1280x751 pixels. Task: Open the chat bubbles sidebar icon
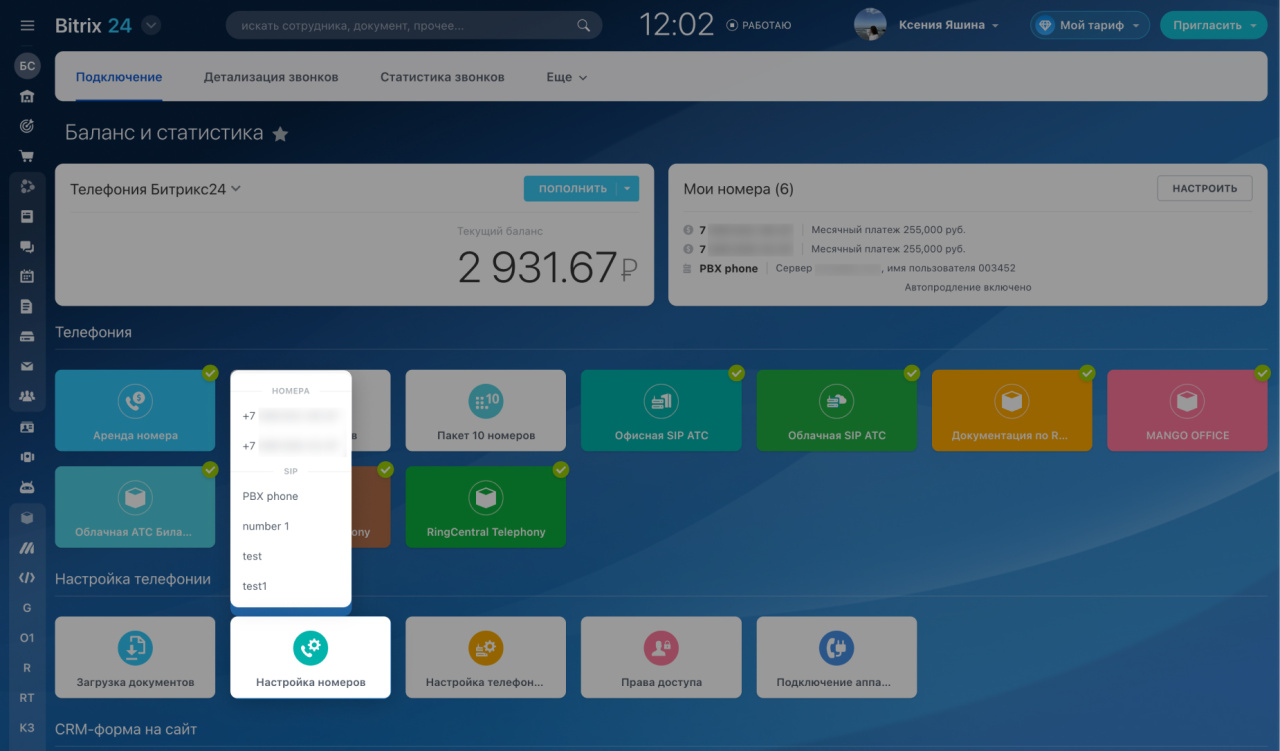27,246
